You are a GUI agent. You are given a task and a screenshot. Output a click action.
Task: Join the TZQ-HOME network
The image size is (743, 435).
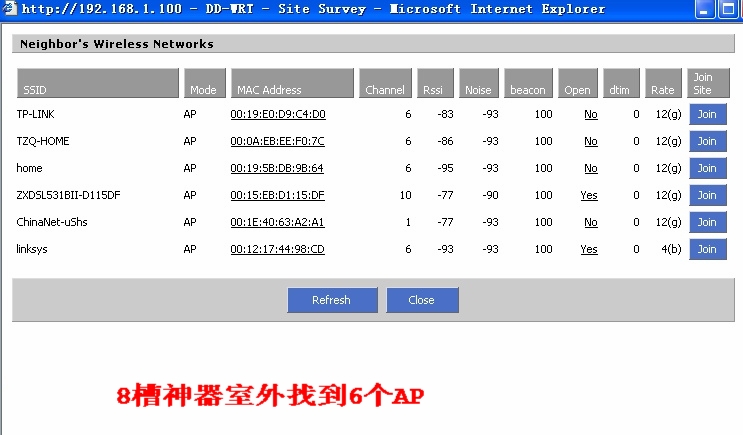(707, 141)
